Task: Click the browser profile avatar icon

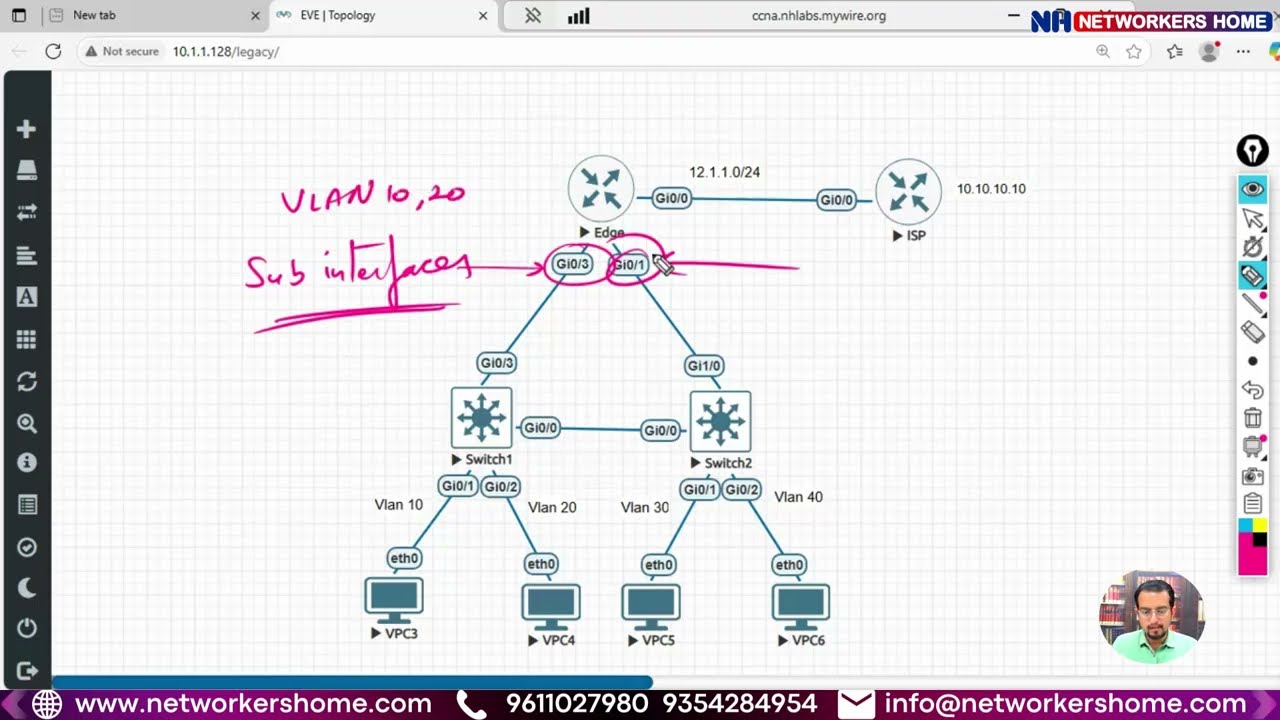Action: 1209,51
